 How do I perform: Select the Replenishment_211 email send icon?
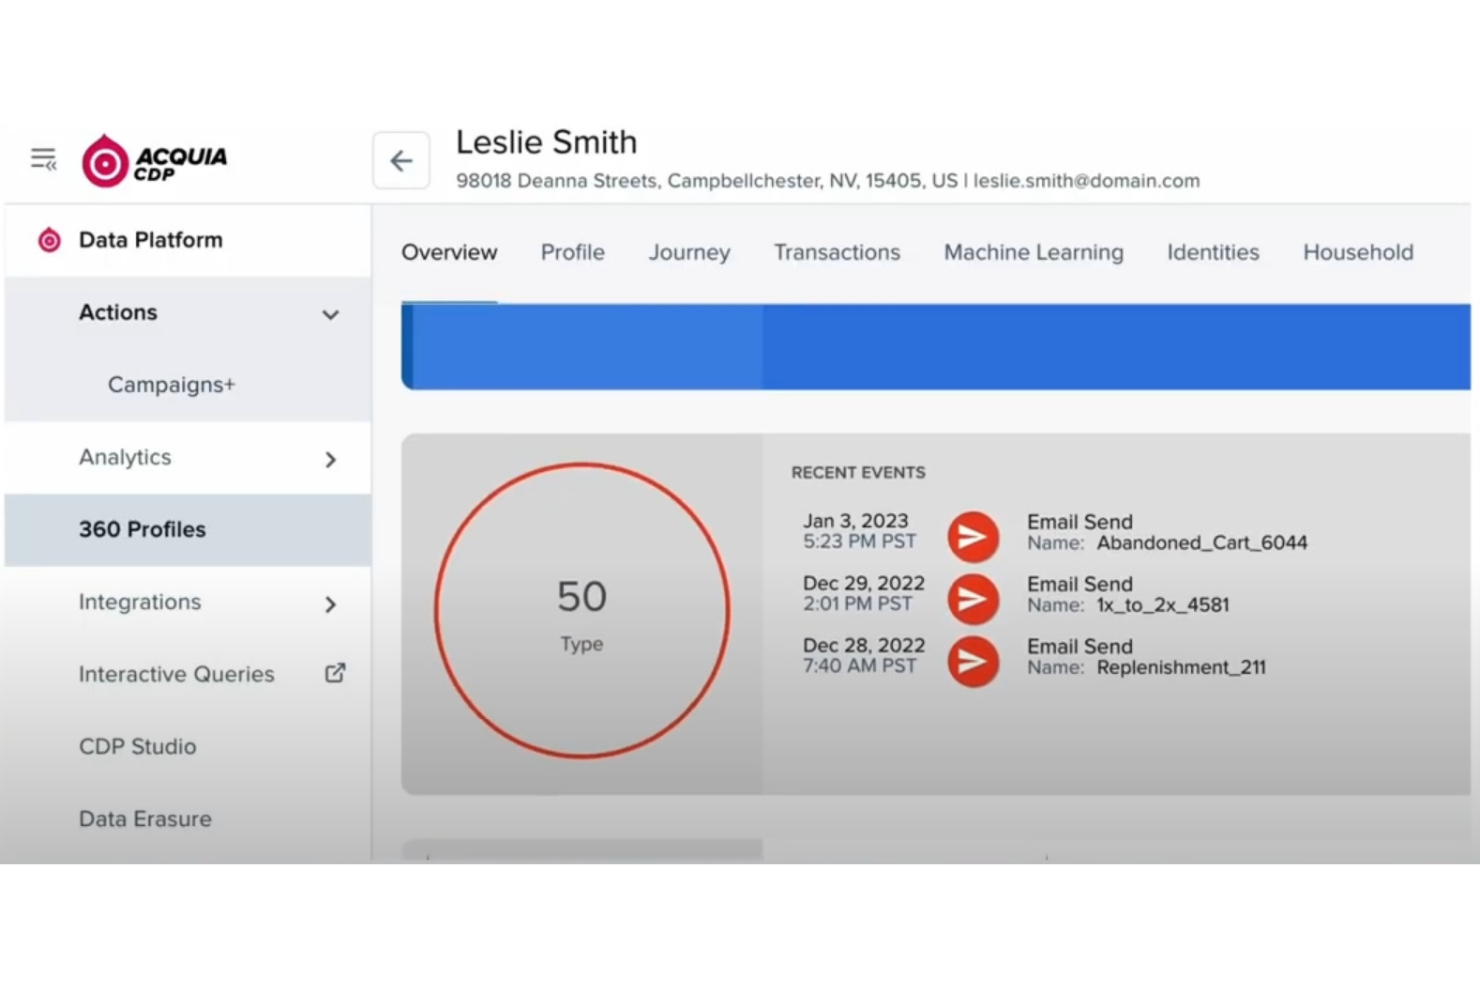972,661
